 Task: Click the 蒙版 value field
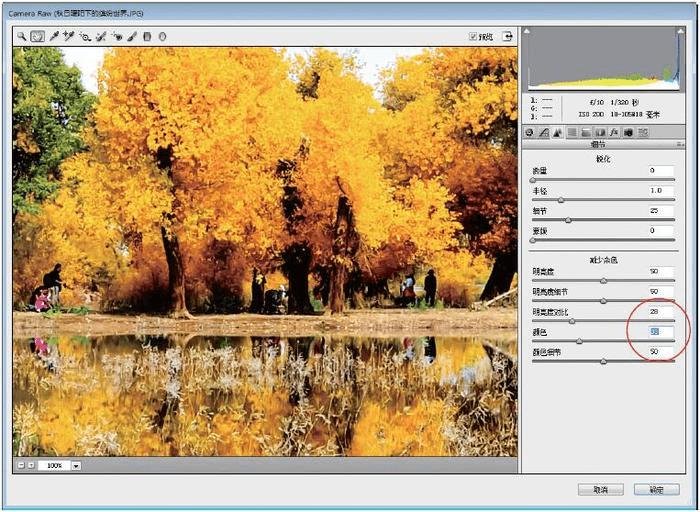click(x=661, y=231)
